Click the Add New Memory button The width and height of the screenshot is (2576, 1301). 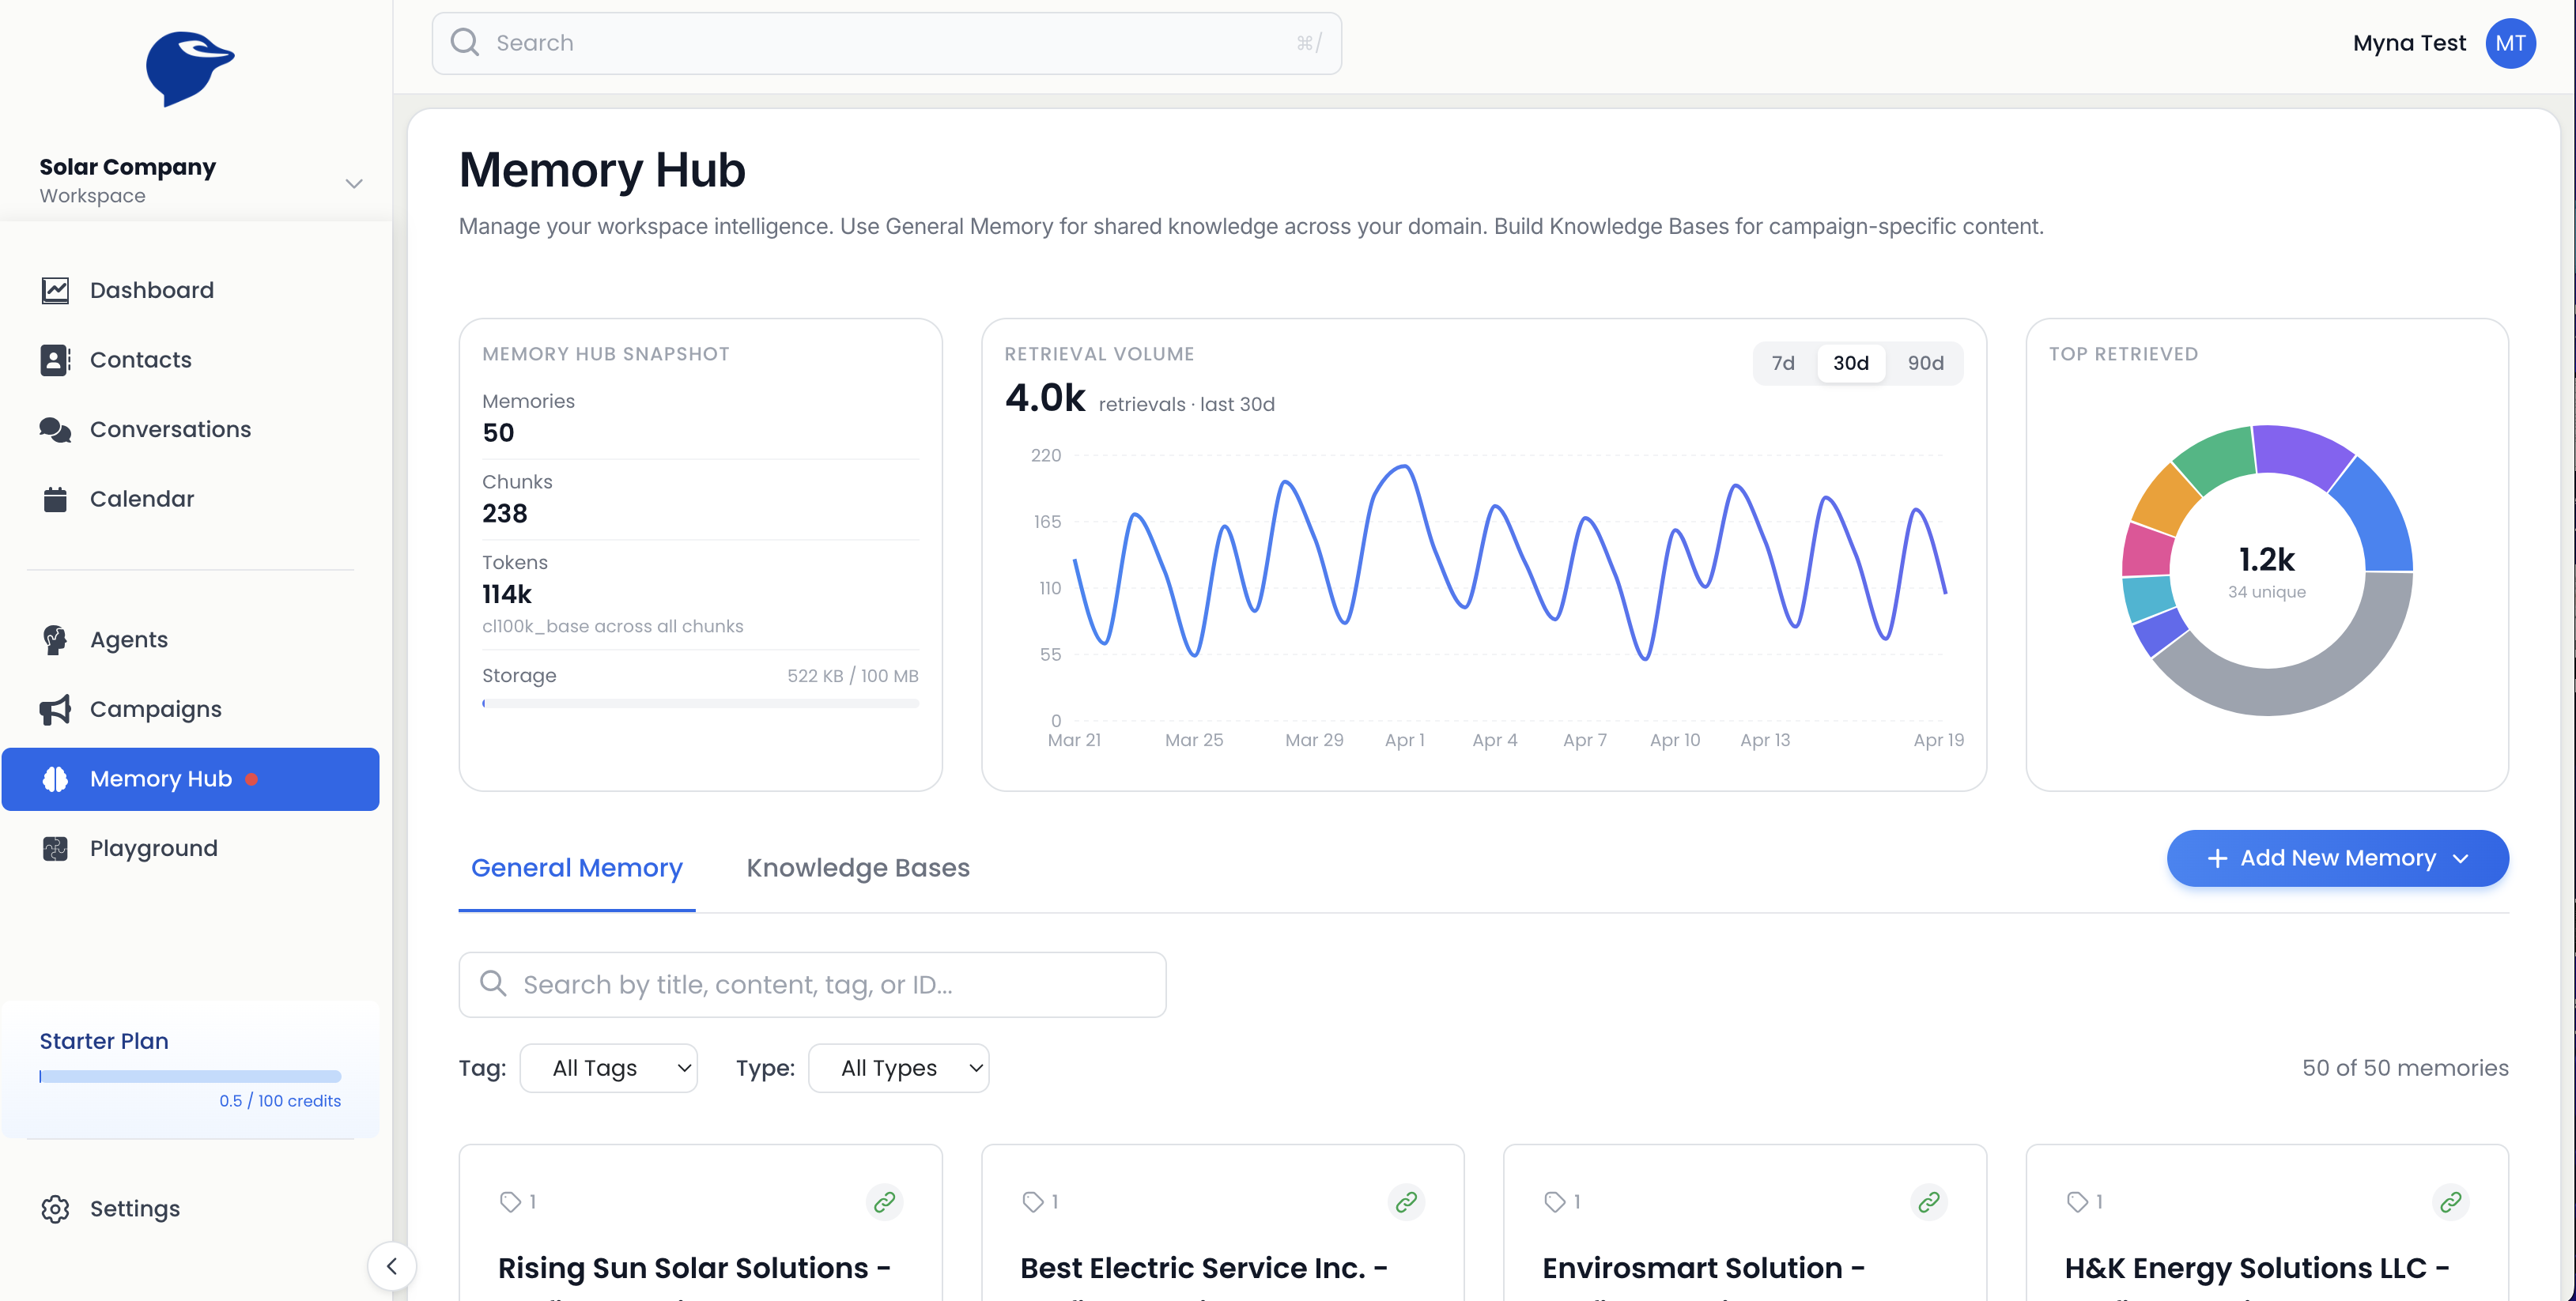pos(2336,858)
